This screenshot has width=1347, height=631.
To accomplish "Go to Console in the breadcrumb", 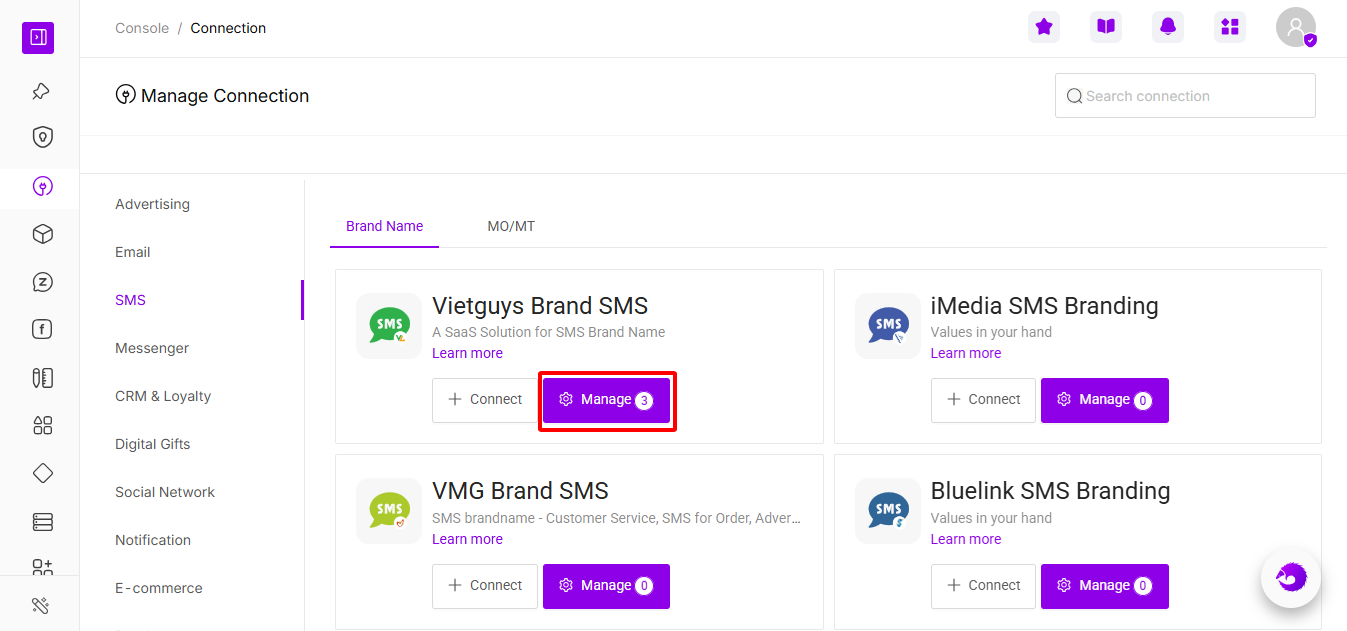I will point(142,28).
